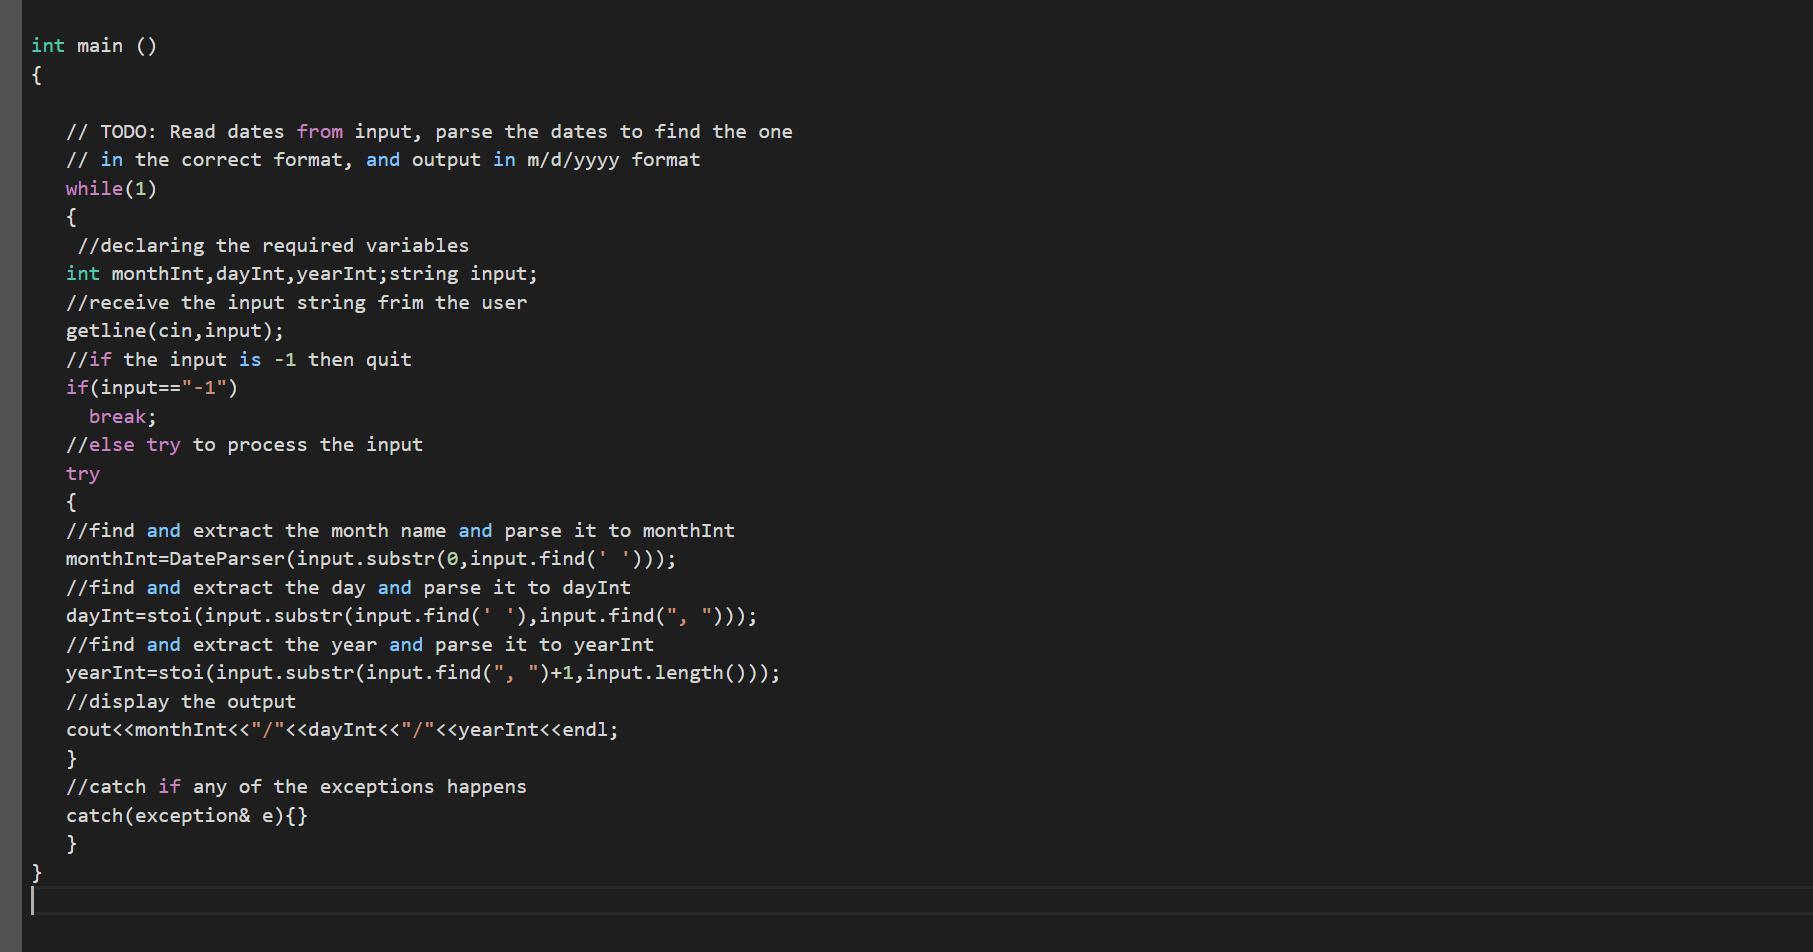
Task: Click the 'main' function name
Action: (x=99, y=46)
